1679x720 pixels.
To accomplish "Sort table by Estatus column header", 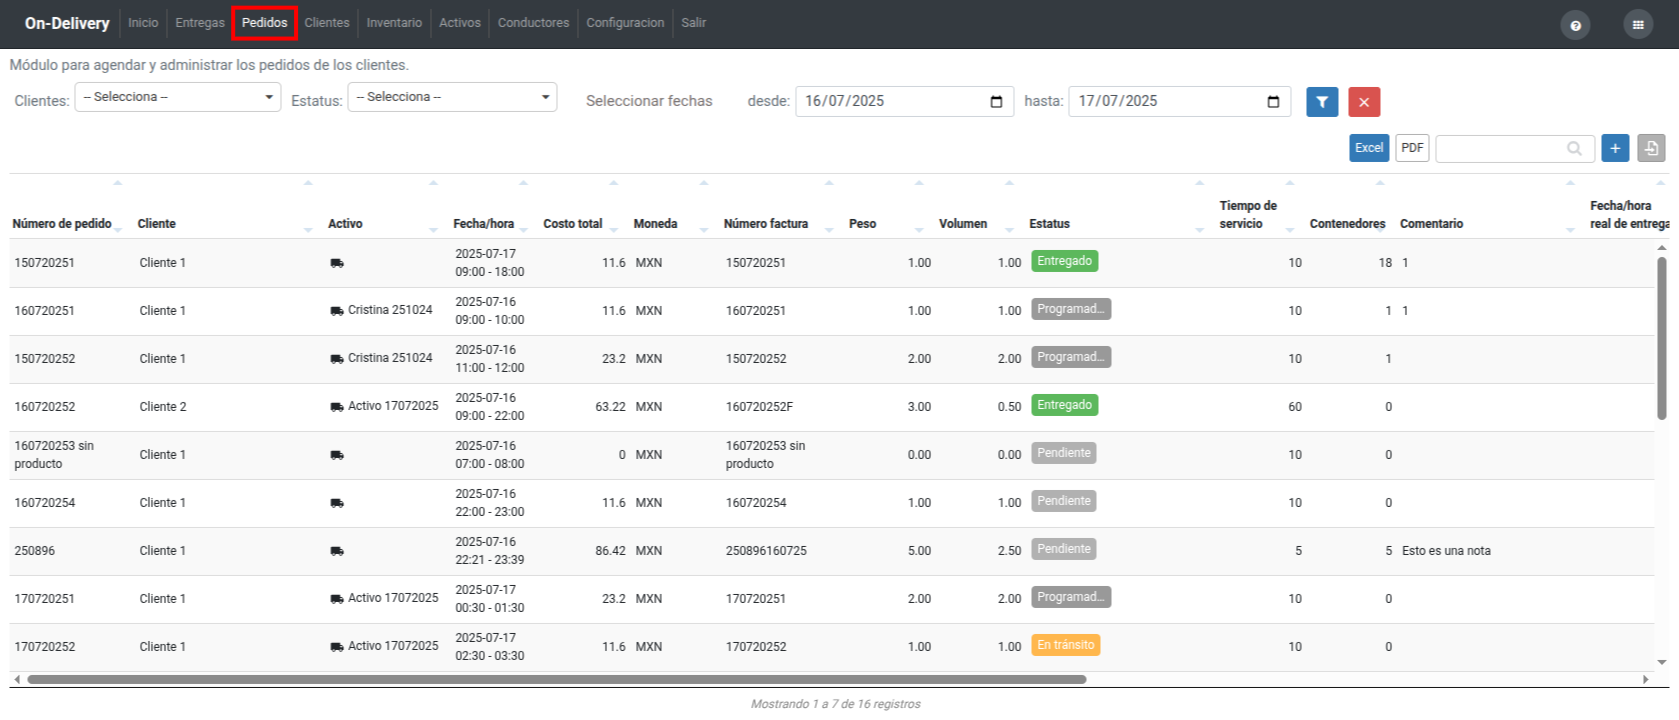I will point(1049,224).
